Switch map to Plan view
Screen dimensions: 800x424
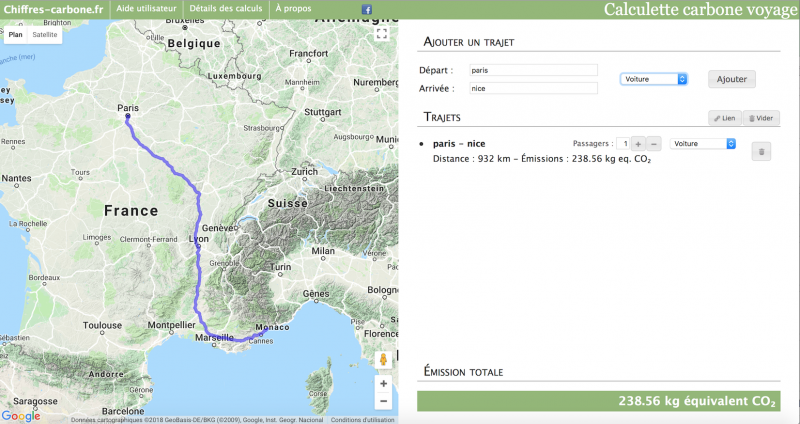click(x=15, y=35)
